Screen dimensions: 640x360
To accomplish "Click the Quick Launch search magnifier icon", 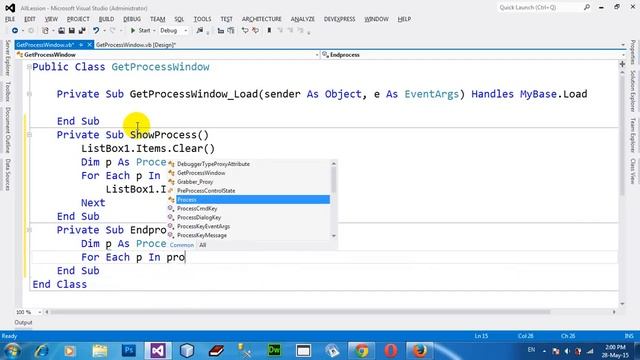I will [587, 7].
